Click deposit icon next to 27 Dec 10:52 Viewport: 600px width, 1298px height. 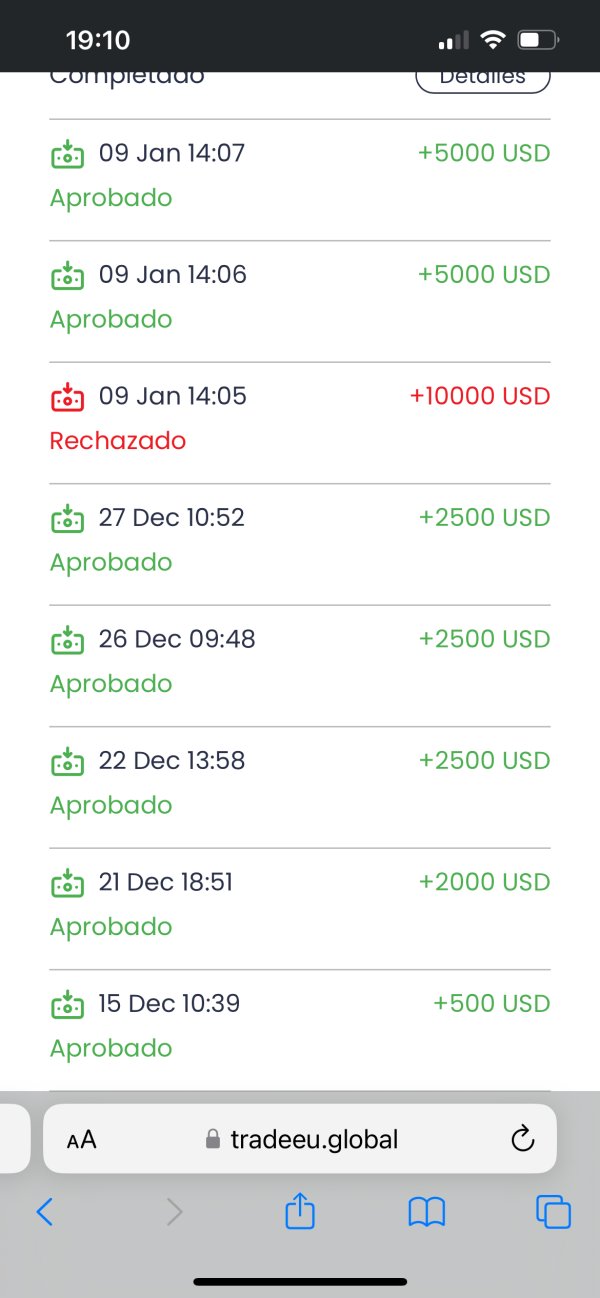67,518
